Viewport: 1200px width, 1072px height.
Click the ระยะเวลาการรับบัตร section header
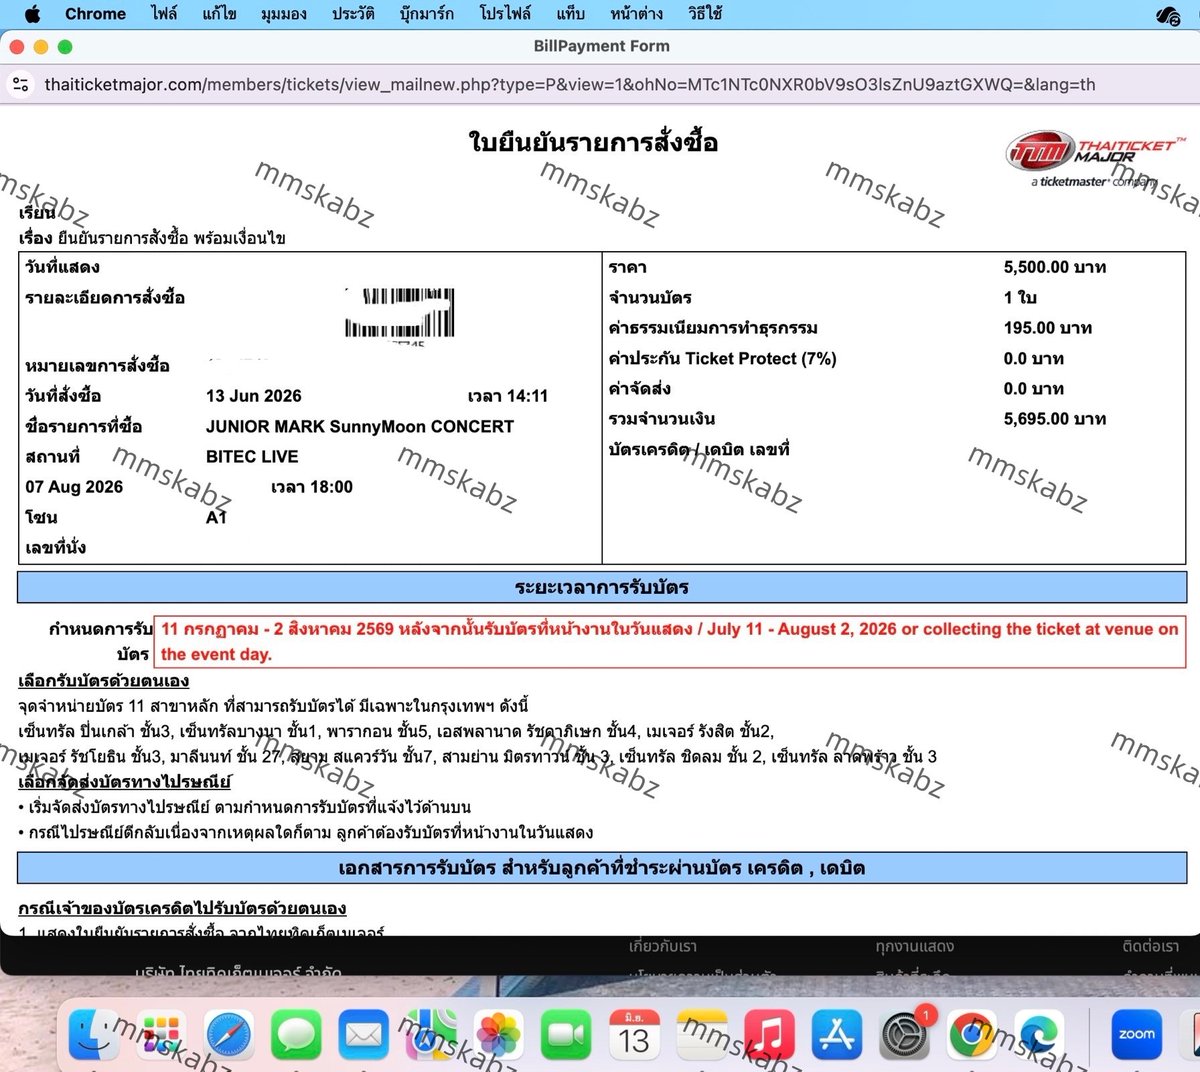point(602,588)
